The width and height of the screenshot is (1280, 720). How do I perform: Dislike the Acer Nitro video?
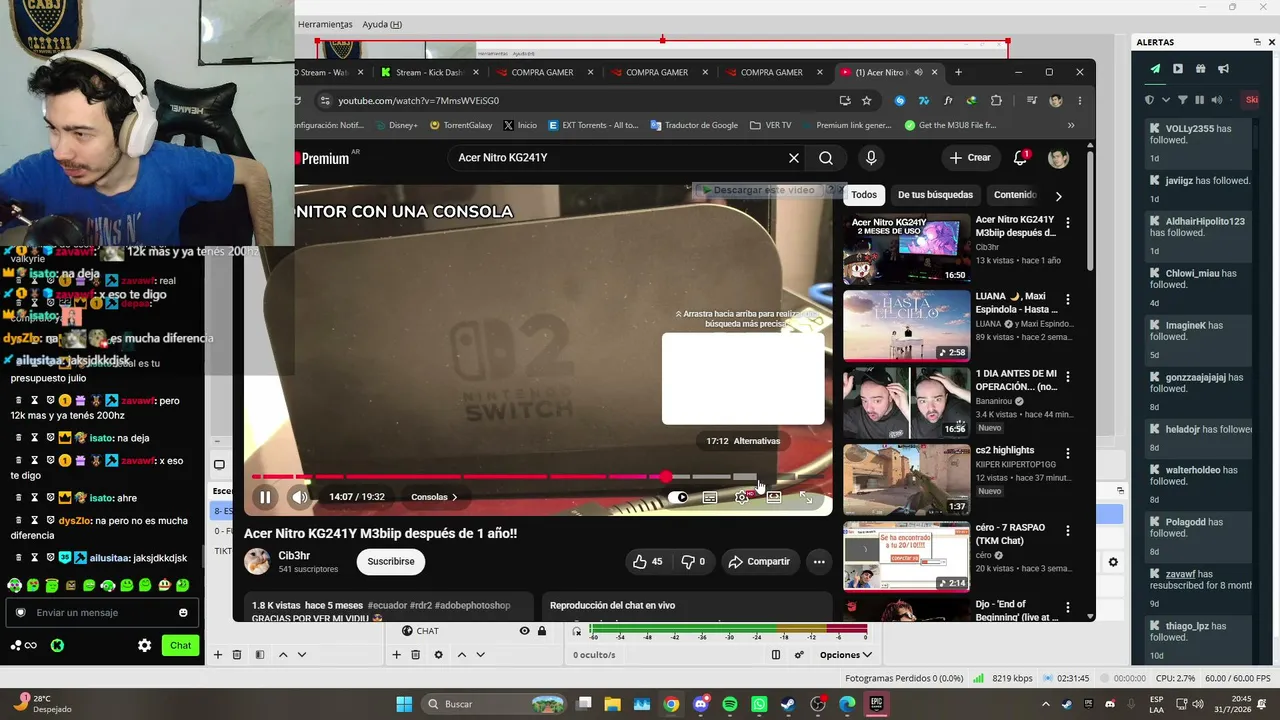tap(693, 562)
